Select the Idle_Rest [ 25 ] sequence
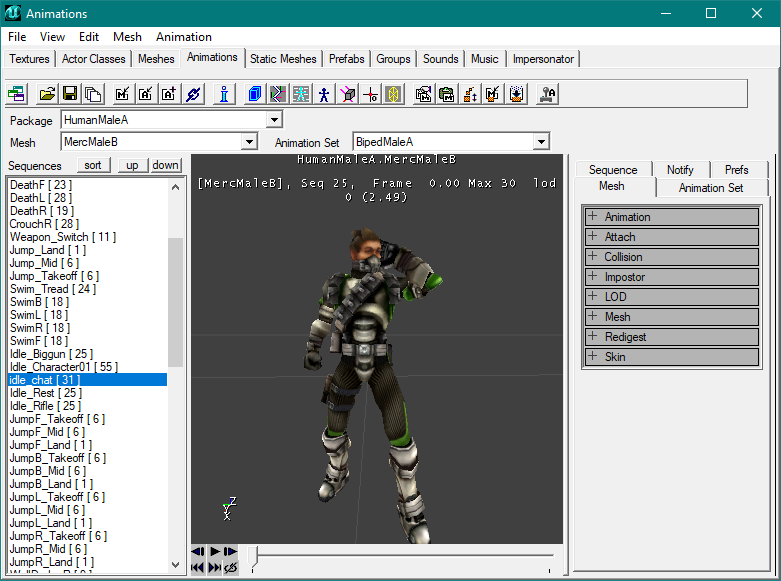This screenshot has height=581, width=781. pos(88,393)
